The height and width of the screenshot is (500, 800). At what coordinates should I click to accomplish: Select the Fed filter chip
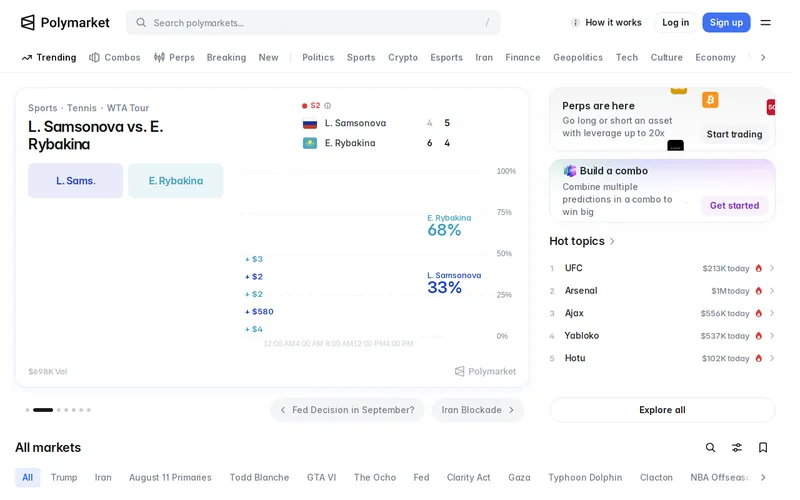coord(421,478)
